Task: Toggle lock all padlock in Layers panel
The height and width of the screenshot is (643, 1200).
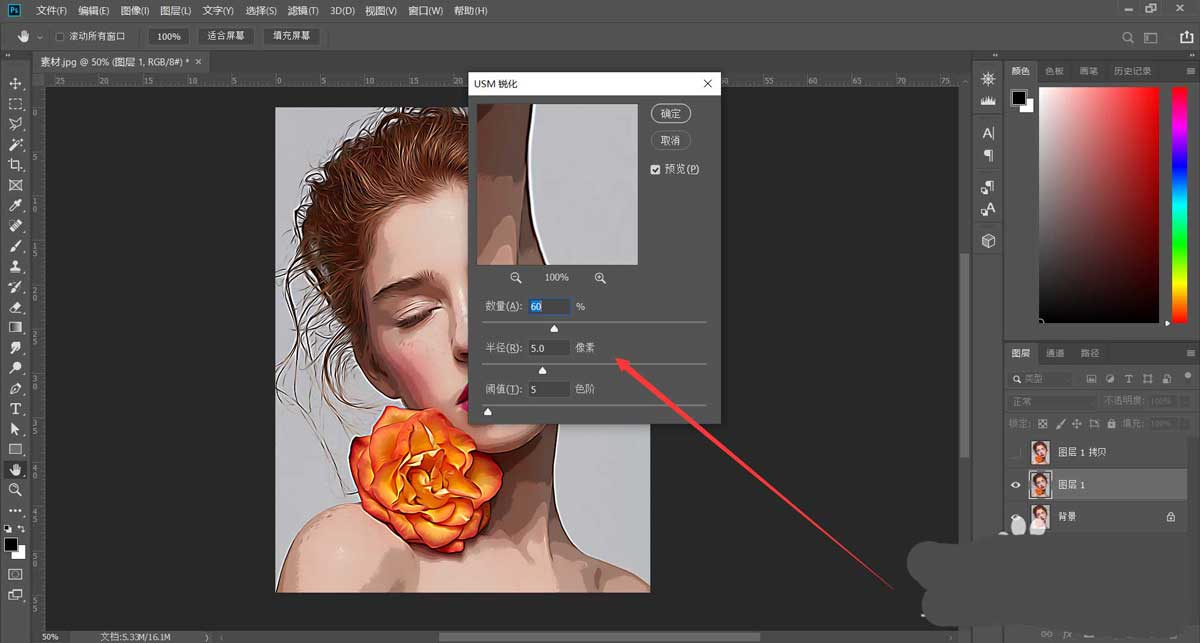Action: [1112, 424]
